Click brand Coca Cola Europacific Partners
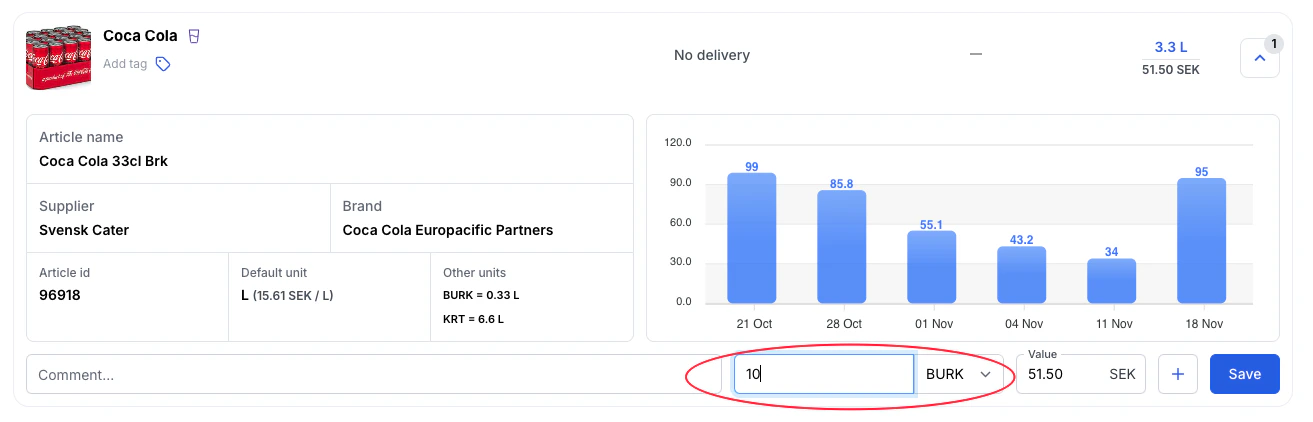The image size is (1313, 422). [448, 230]
